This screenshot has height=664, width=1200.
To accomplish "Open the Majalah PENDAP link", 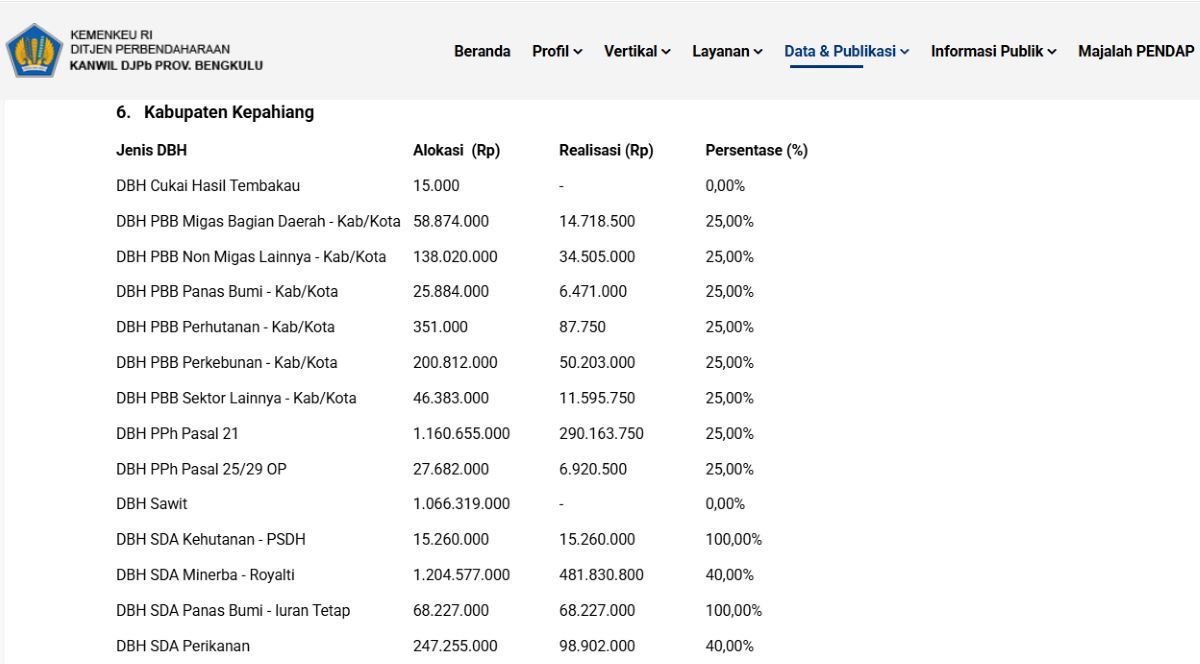I will tap(1136, 51).
